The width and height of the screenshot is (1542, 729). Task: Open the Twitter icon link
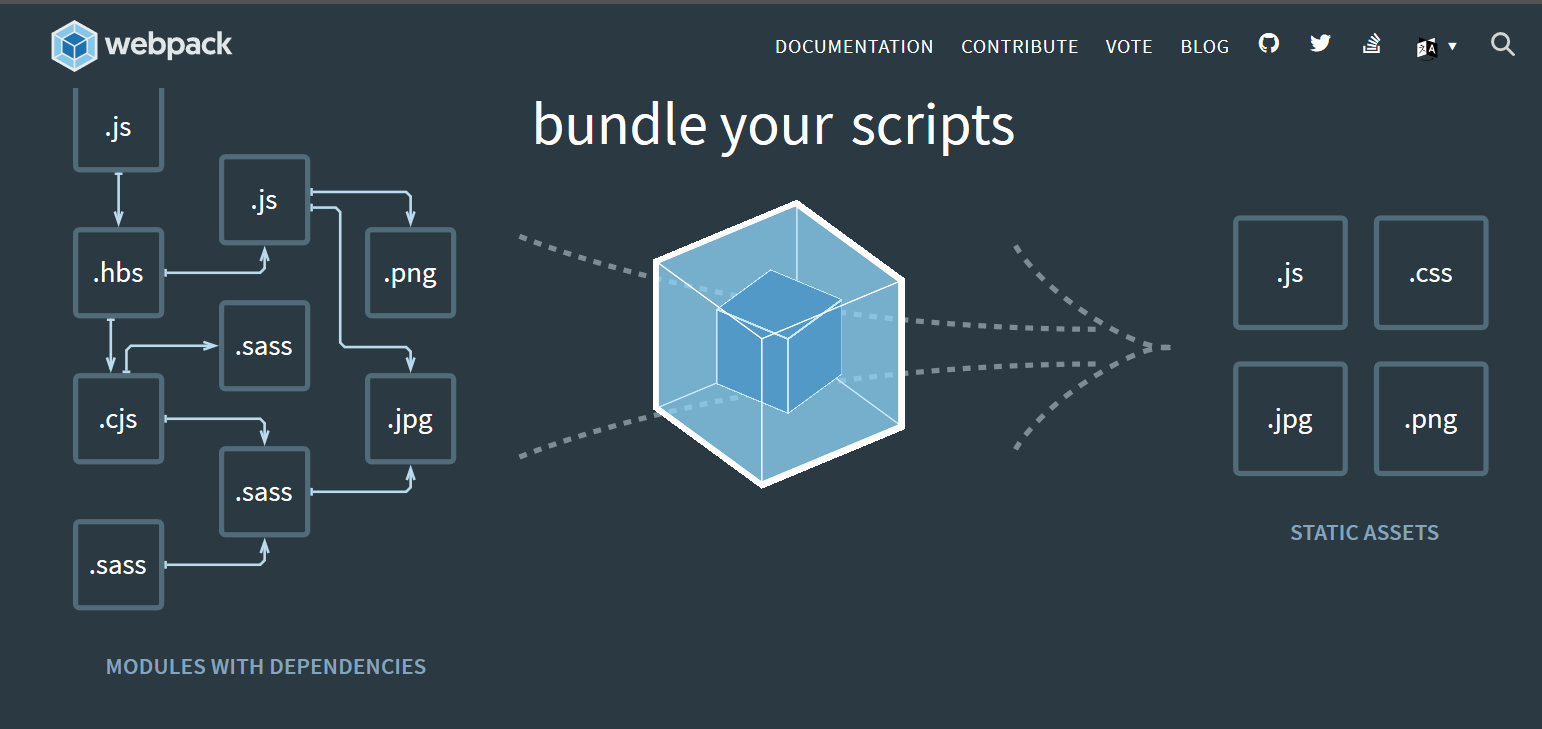[1320, 44]
